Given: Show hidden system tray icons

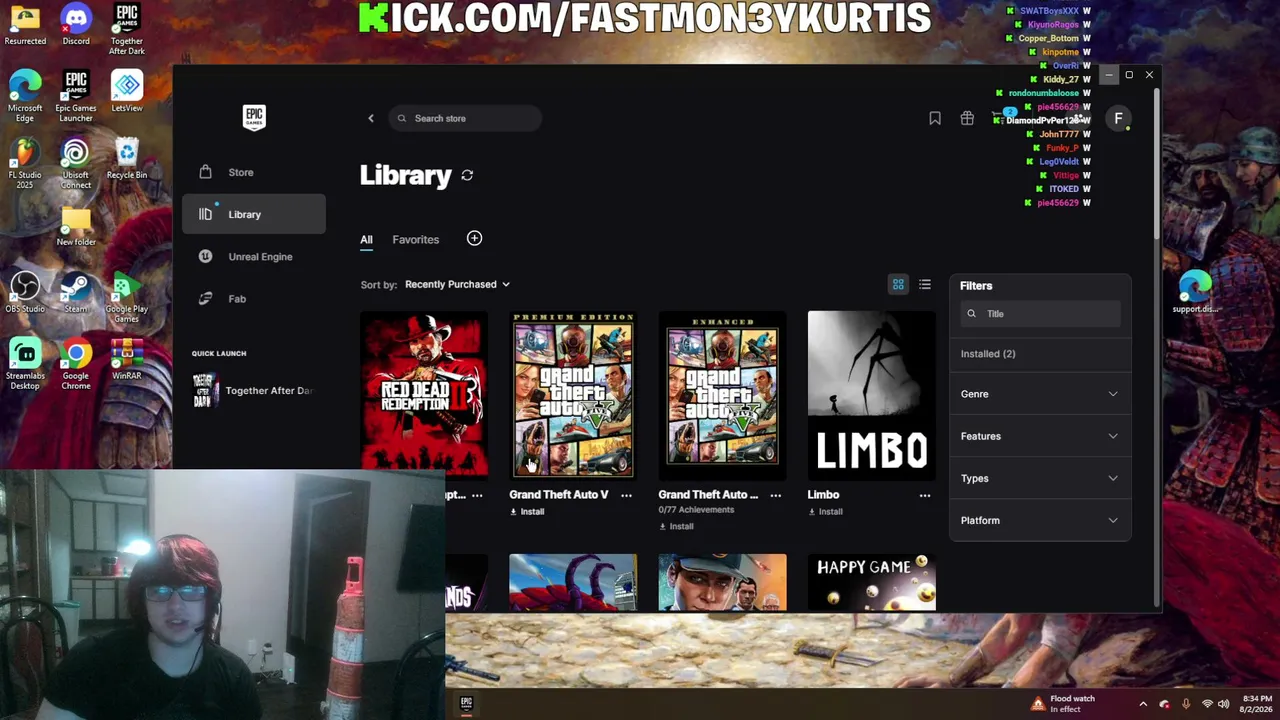Looking at the screenshot, I should [1143, 704].
